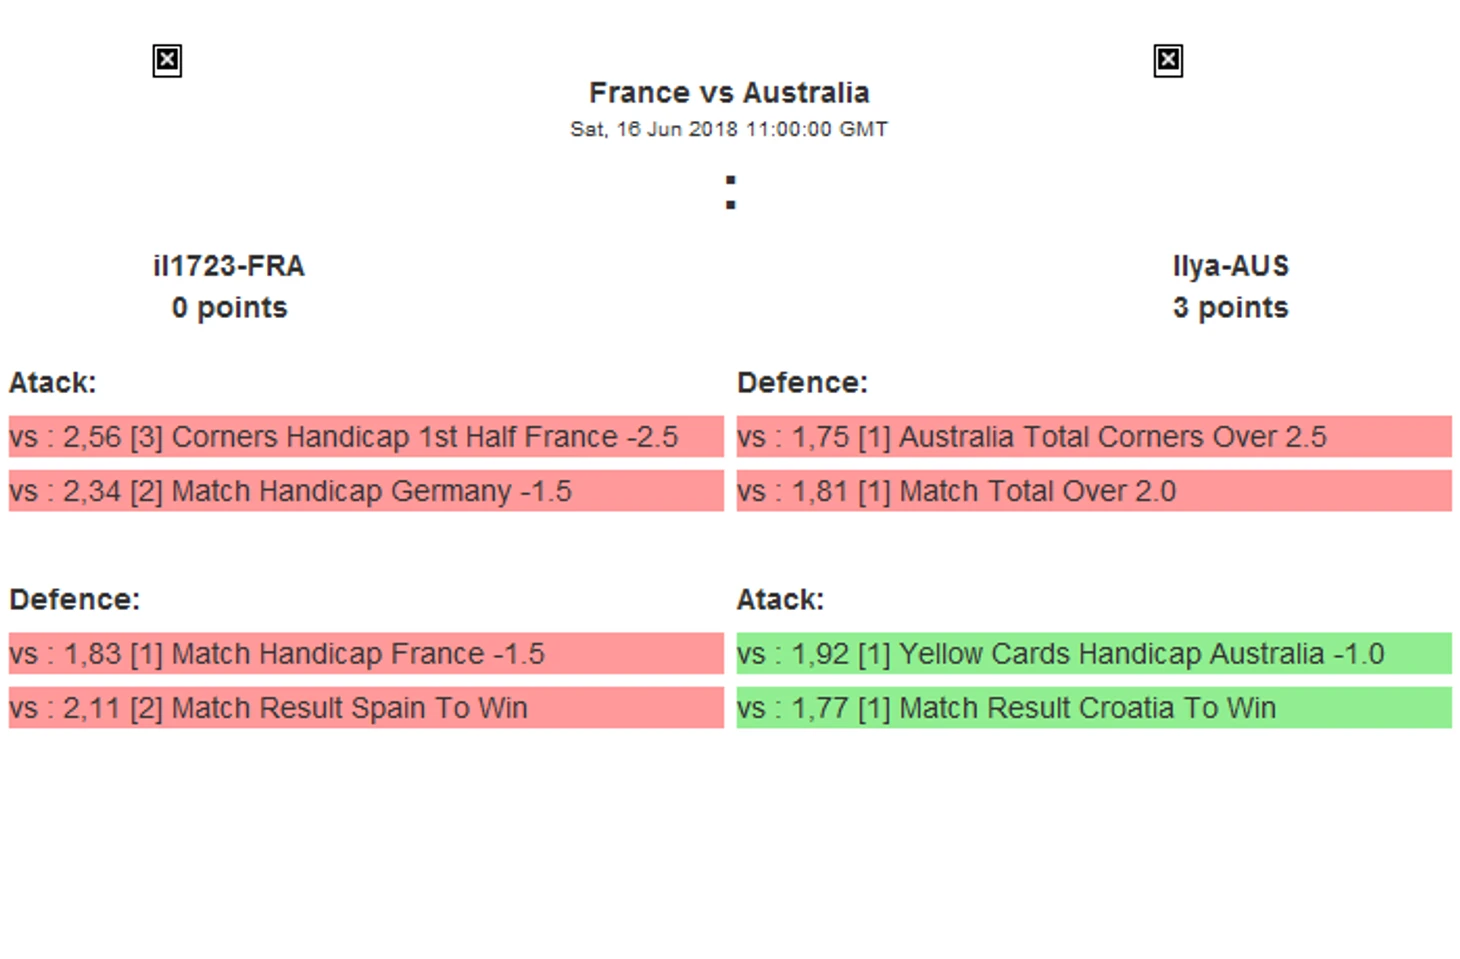
Task: Click the 0 points label
Action: (x=229, y=308)
